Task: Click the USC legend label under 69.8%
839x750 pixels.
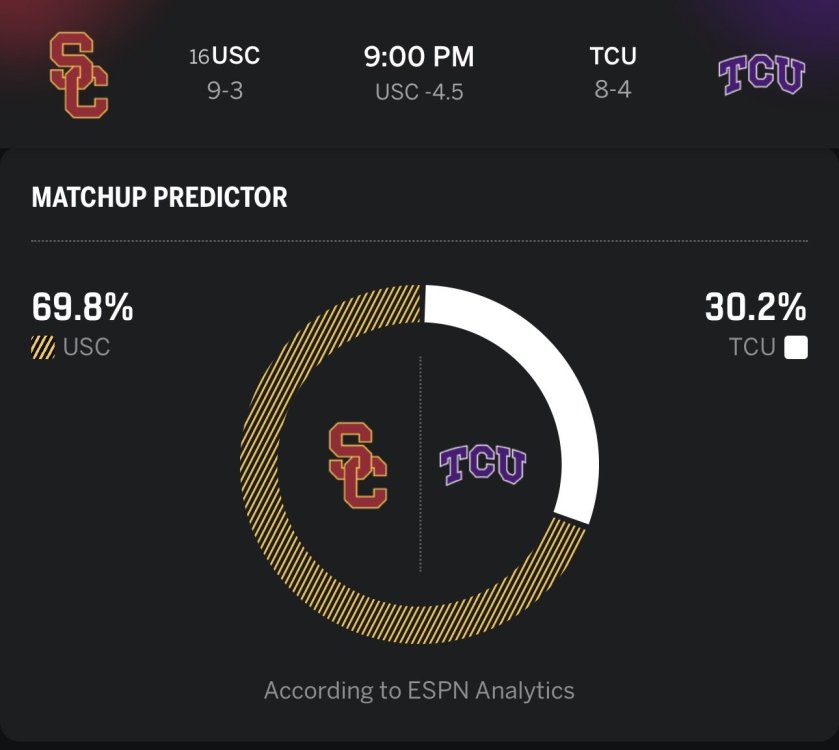Action: pos(87,348)
